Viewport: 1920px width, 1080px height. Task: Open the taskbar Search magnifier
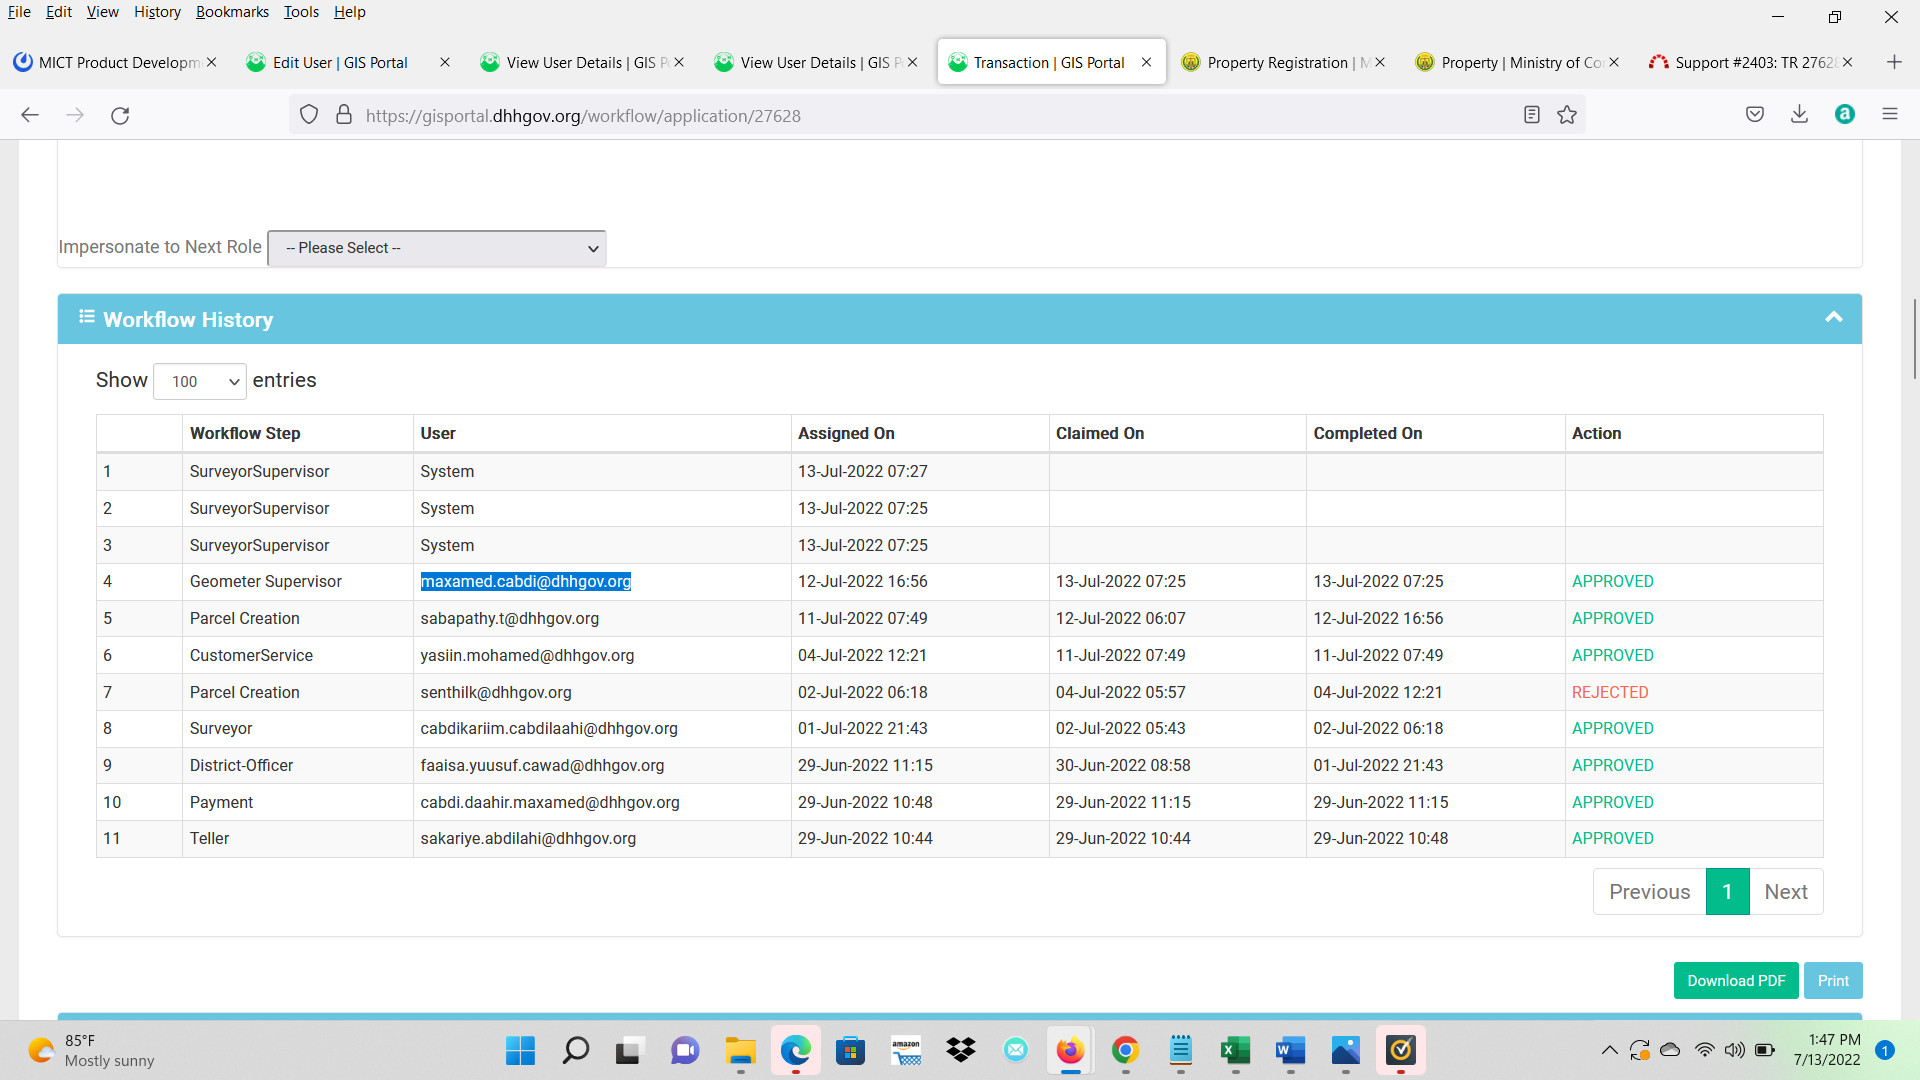tap(576, 1050)
